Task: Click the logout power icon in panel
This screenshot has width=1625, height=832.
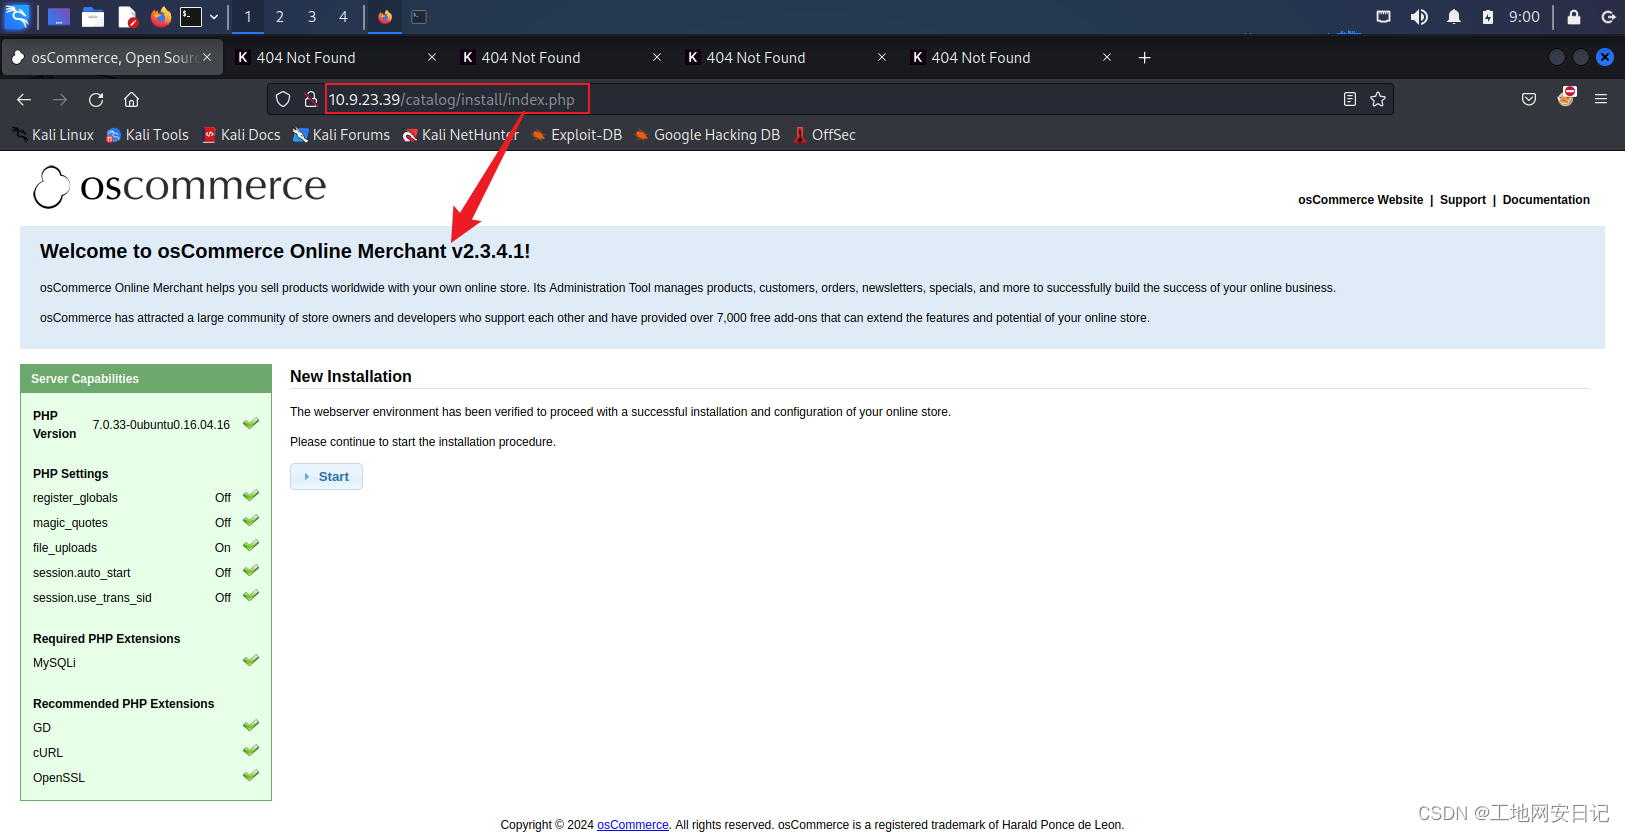Action: click(x=1608, y=17)
